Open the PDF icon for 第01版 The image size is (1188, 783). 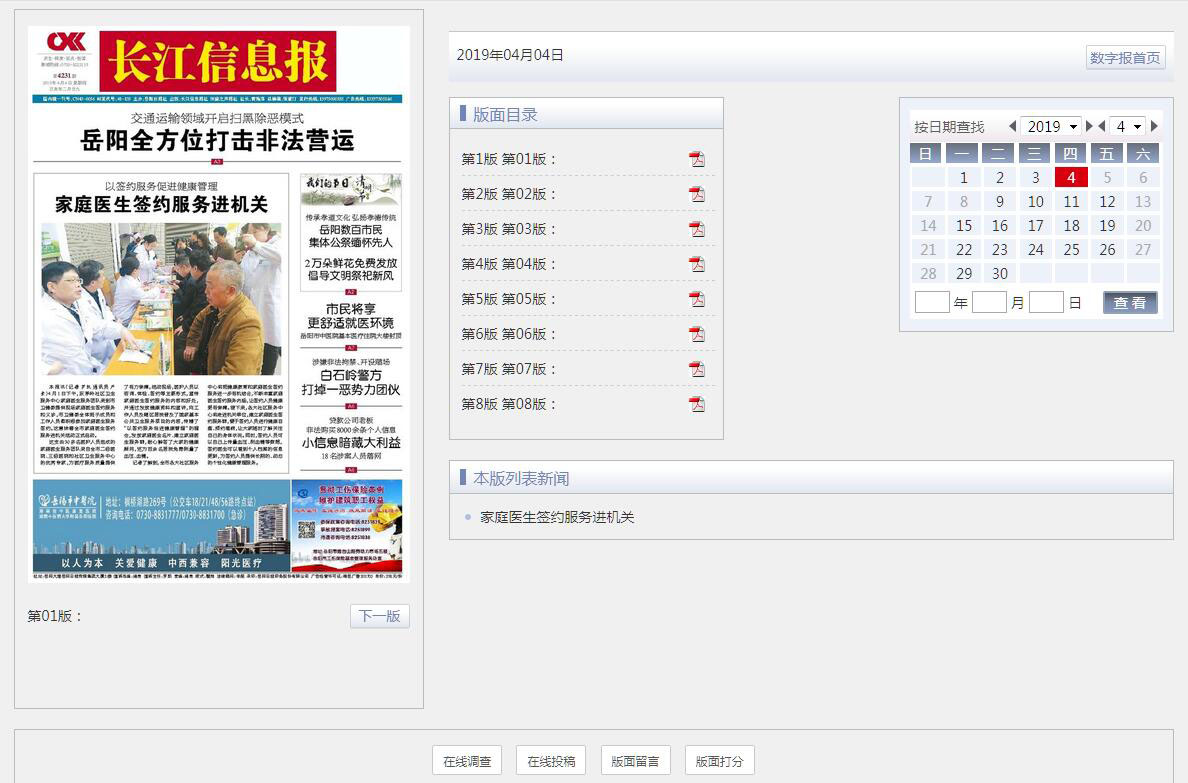(x=697, y=159)
